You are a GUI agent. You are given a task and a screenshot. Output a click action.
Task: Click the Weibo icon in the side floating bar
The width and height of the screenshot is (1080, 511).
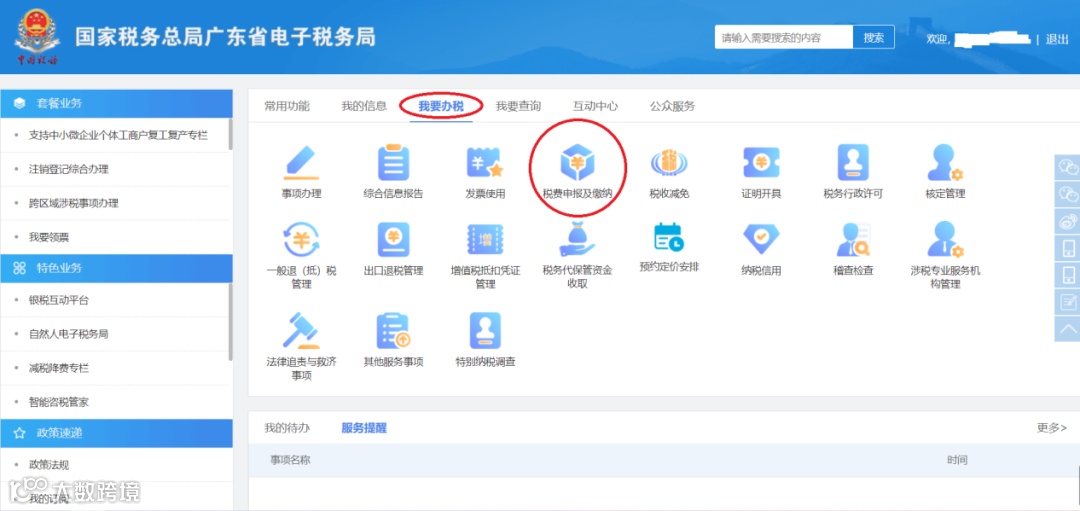point(1068,221)
